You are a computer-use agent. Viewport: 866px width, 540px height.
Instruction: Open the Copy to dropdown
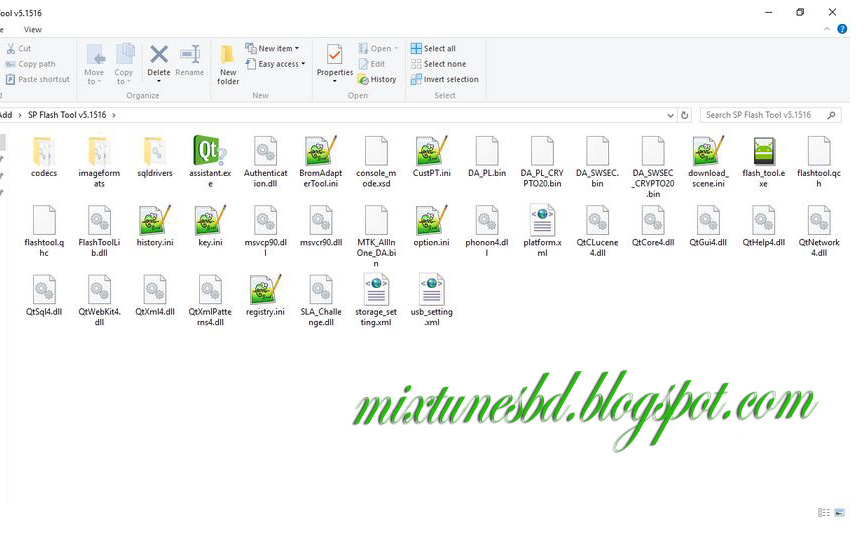(x=124, y=65)
